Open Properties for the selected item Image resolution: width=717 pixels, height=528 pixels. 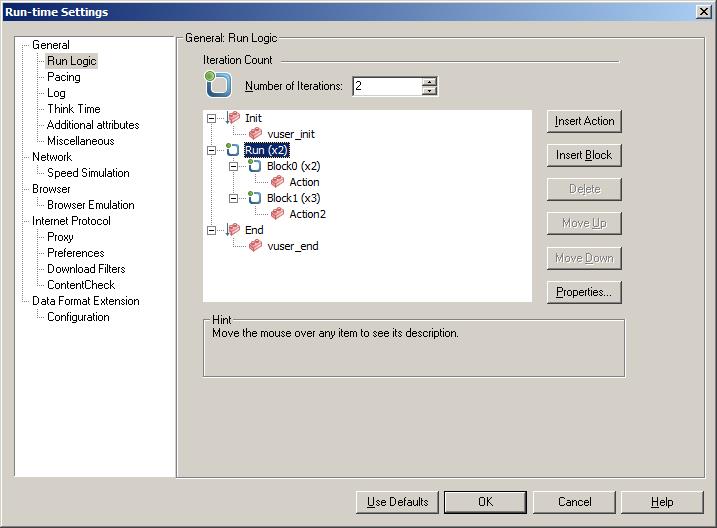click(585, 292)
